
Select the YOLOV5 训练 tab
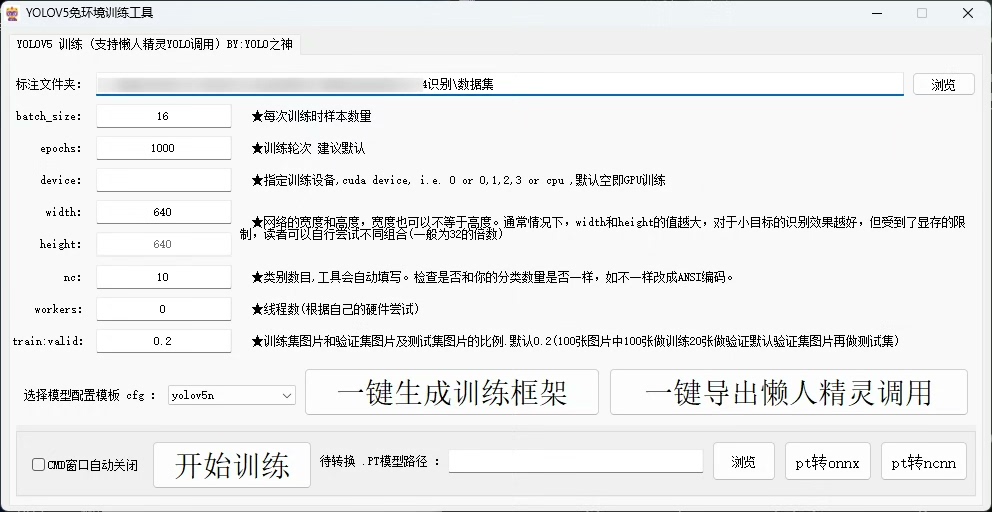pyautogui.click(x=154, y=45)
